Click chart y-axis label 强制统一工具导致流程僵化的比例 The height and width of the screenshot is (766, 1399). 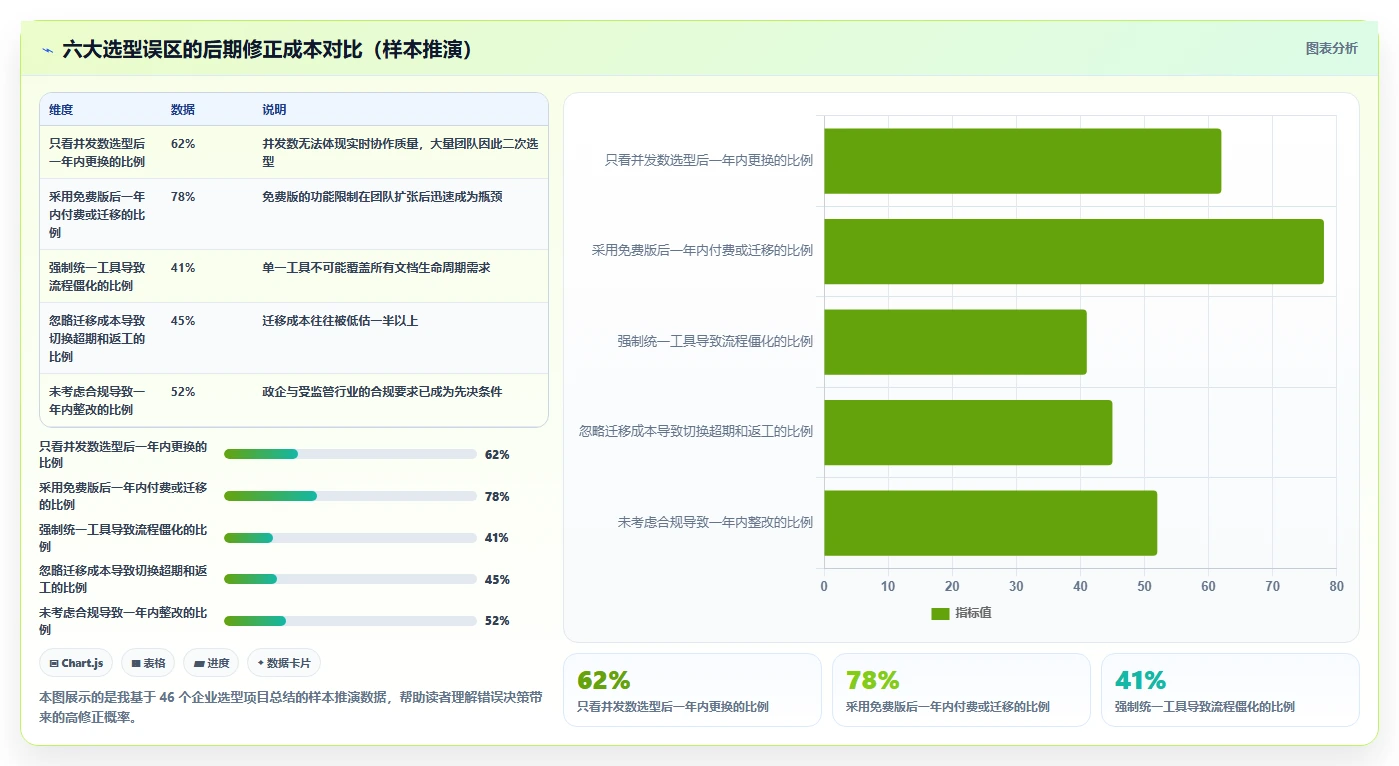click(715, 342)
